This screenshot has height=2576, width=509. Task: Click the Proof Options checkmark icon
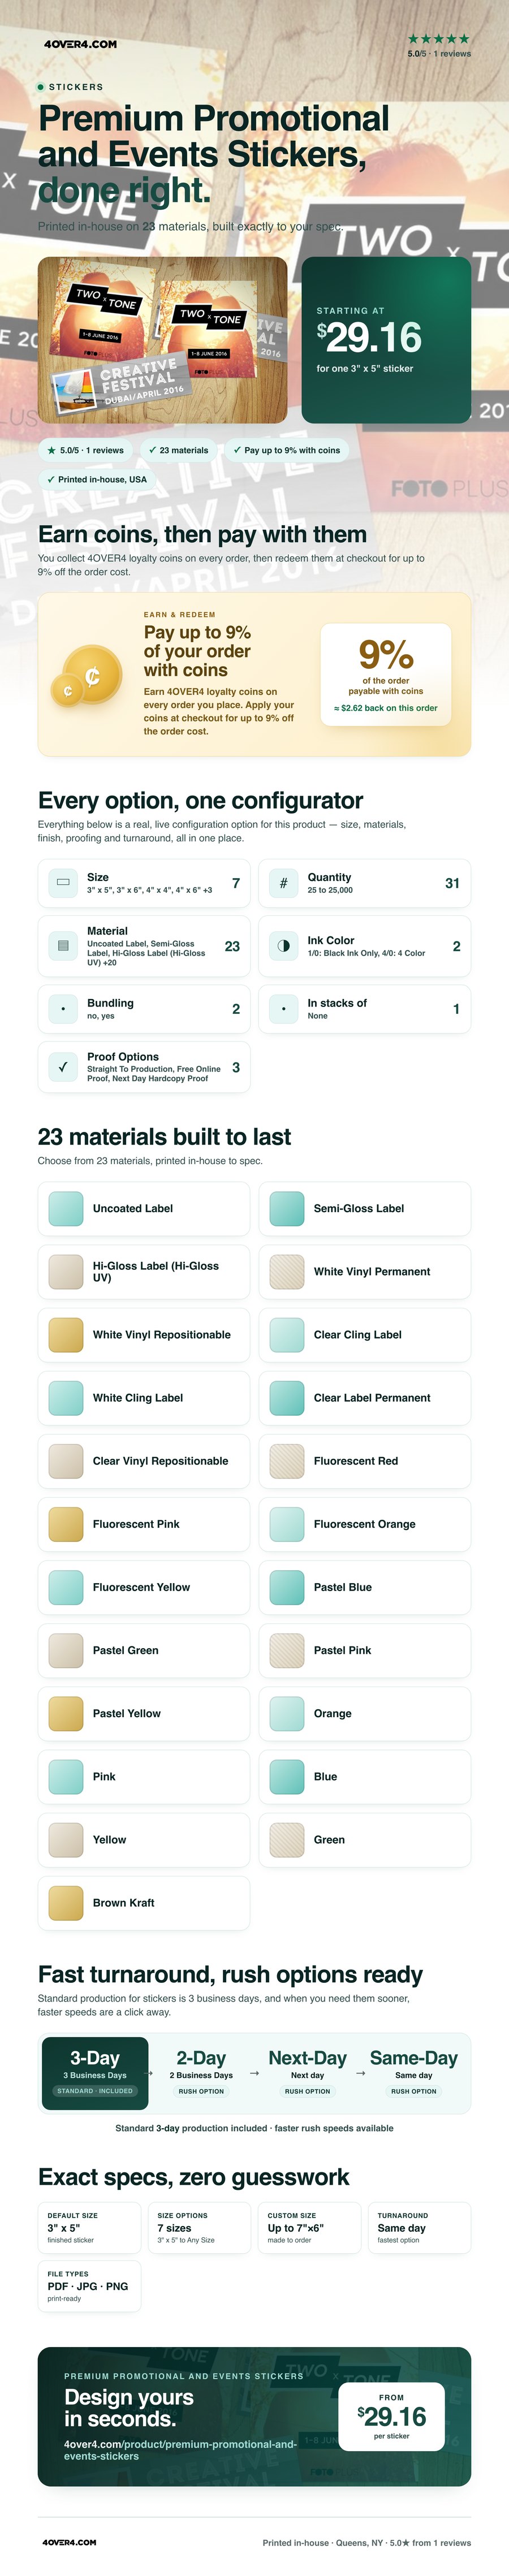pyautogui.click(x=63, y=1067)
